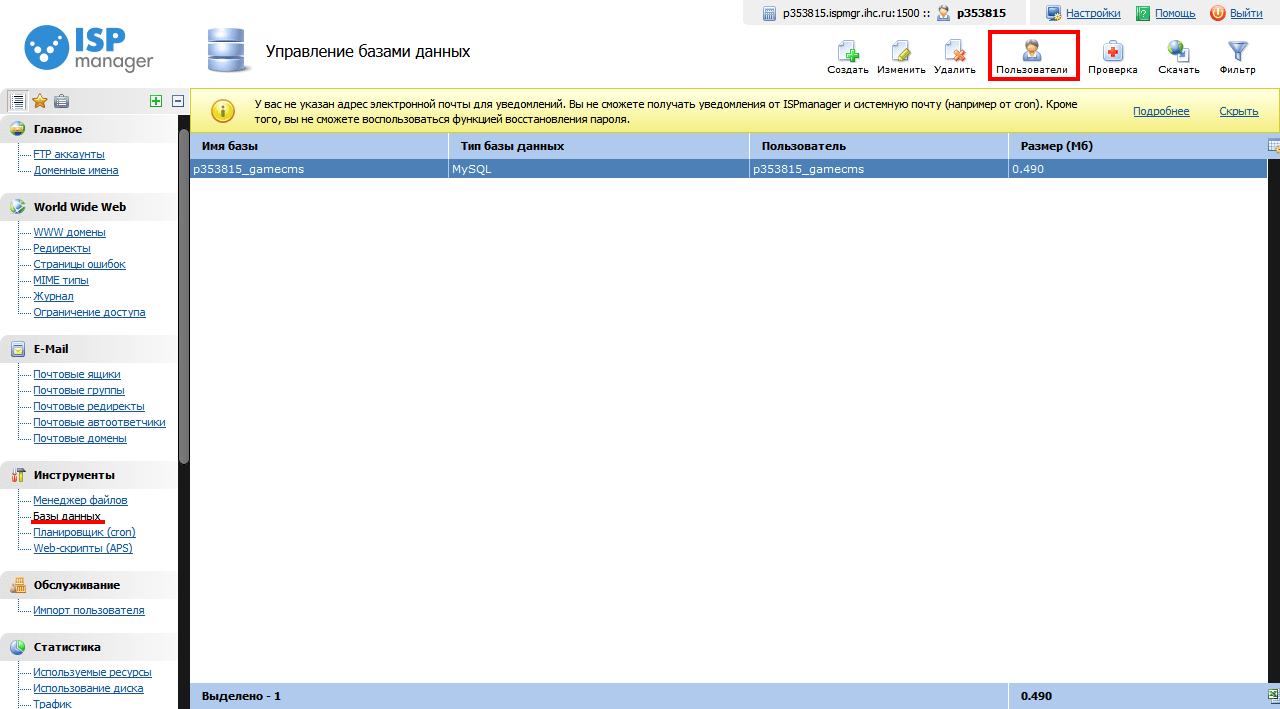Collapse all menu sections with blue minus

pos(178,101)
